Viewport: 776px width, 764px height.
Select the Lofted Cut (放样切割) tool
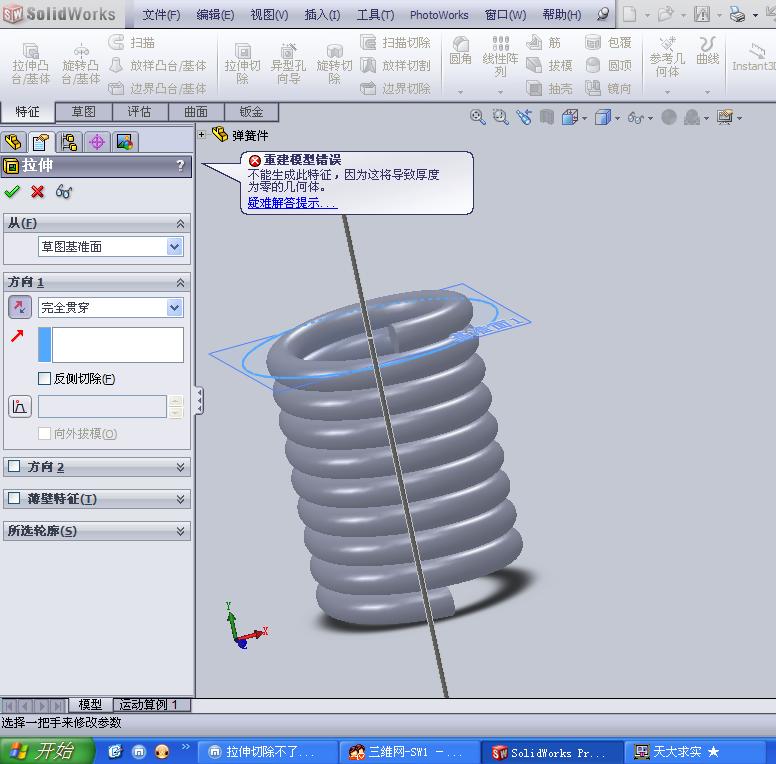(x=395, y=65)
